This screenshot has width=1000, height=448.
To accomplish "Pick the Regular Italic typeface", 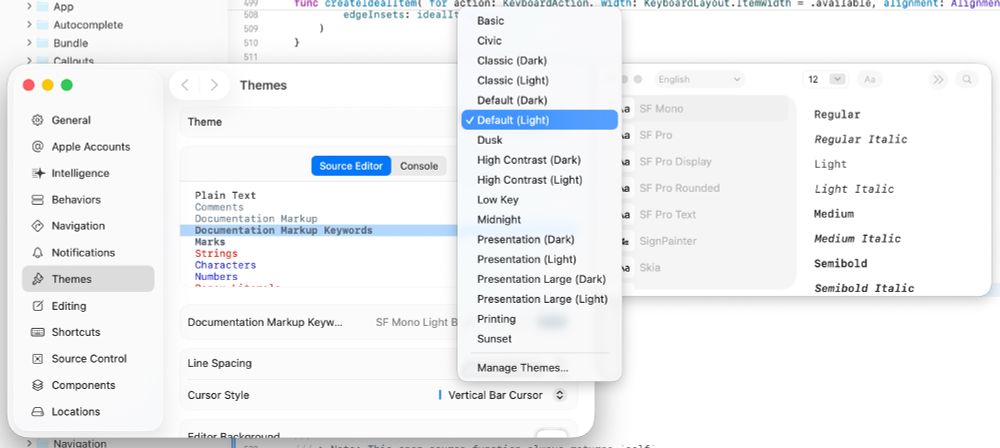I will 860,139.
